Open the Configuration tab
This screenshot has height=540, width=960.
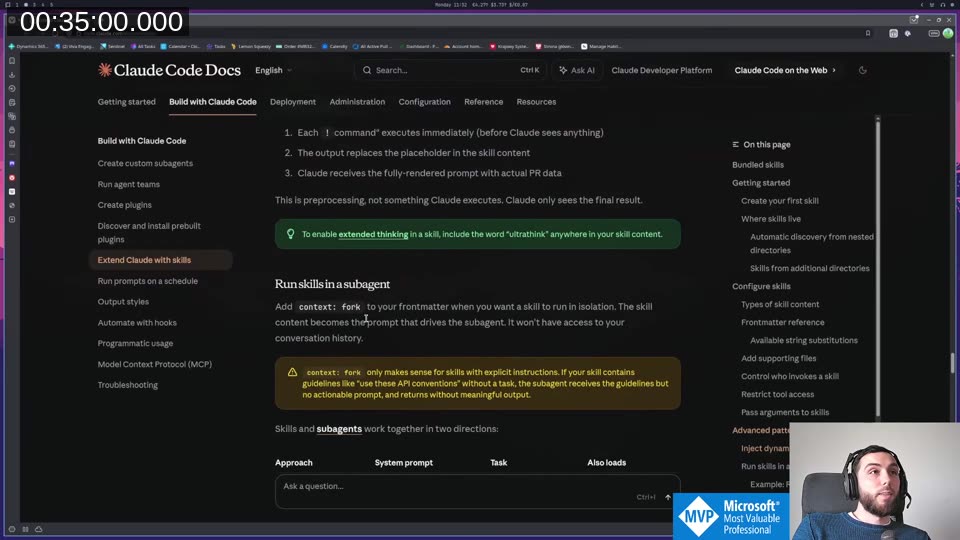coord(424,102)
